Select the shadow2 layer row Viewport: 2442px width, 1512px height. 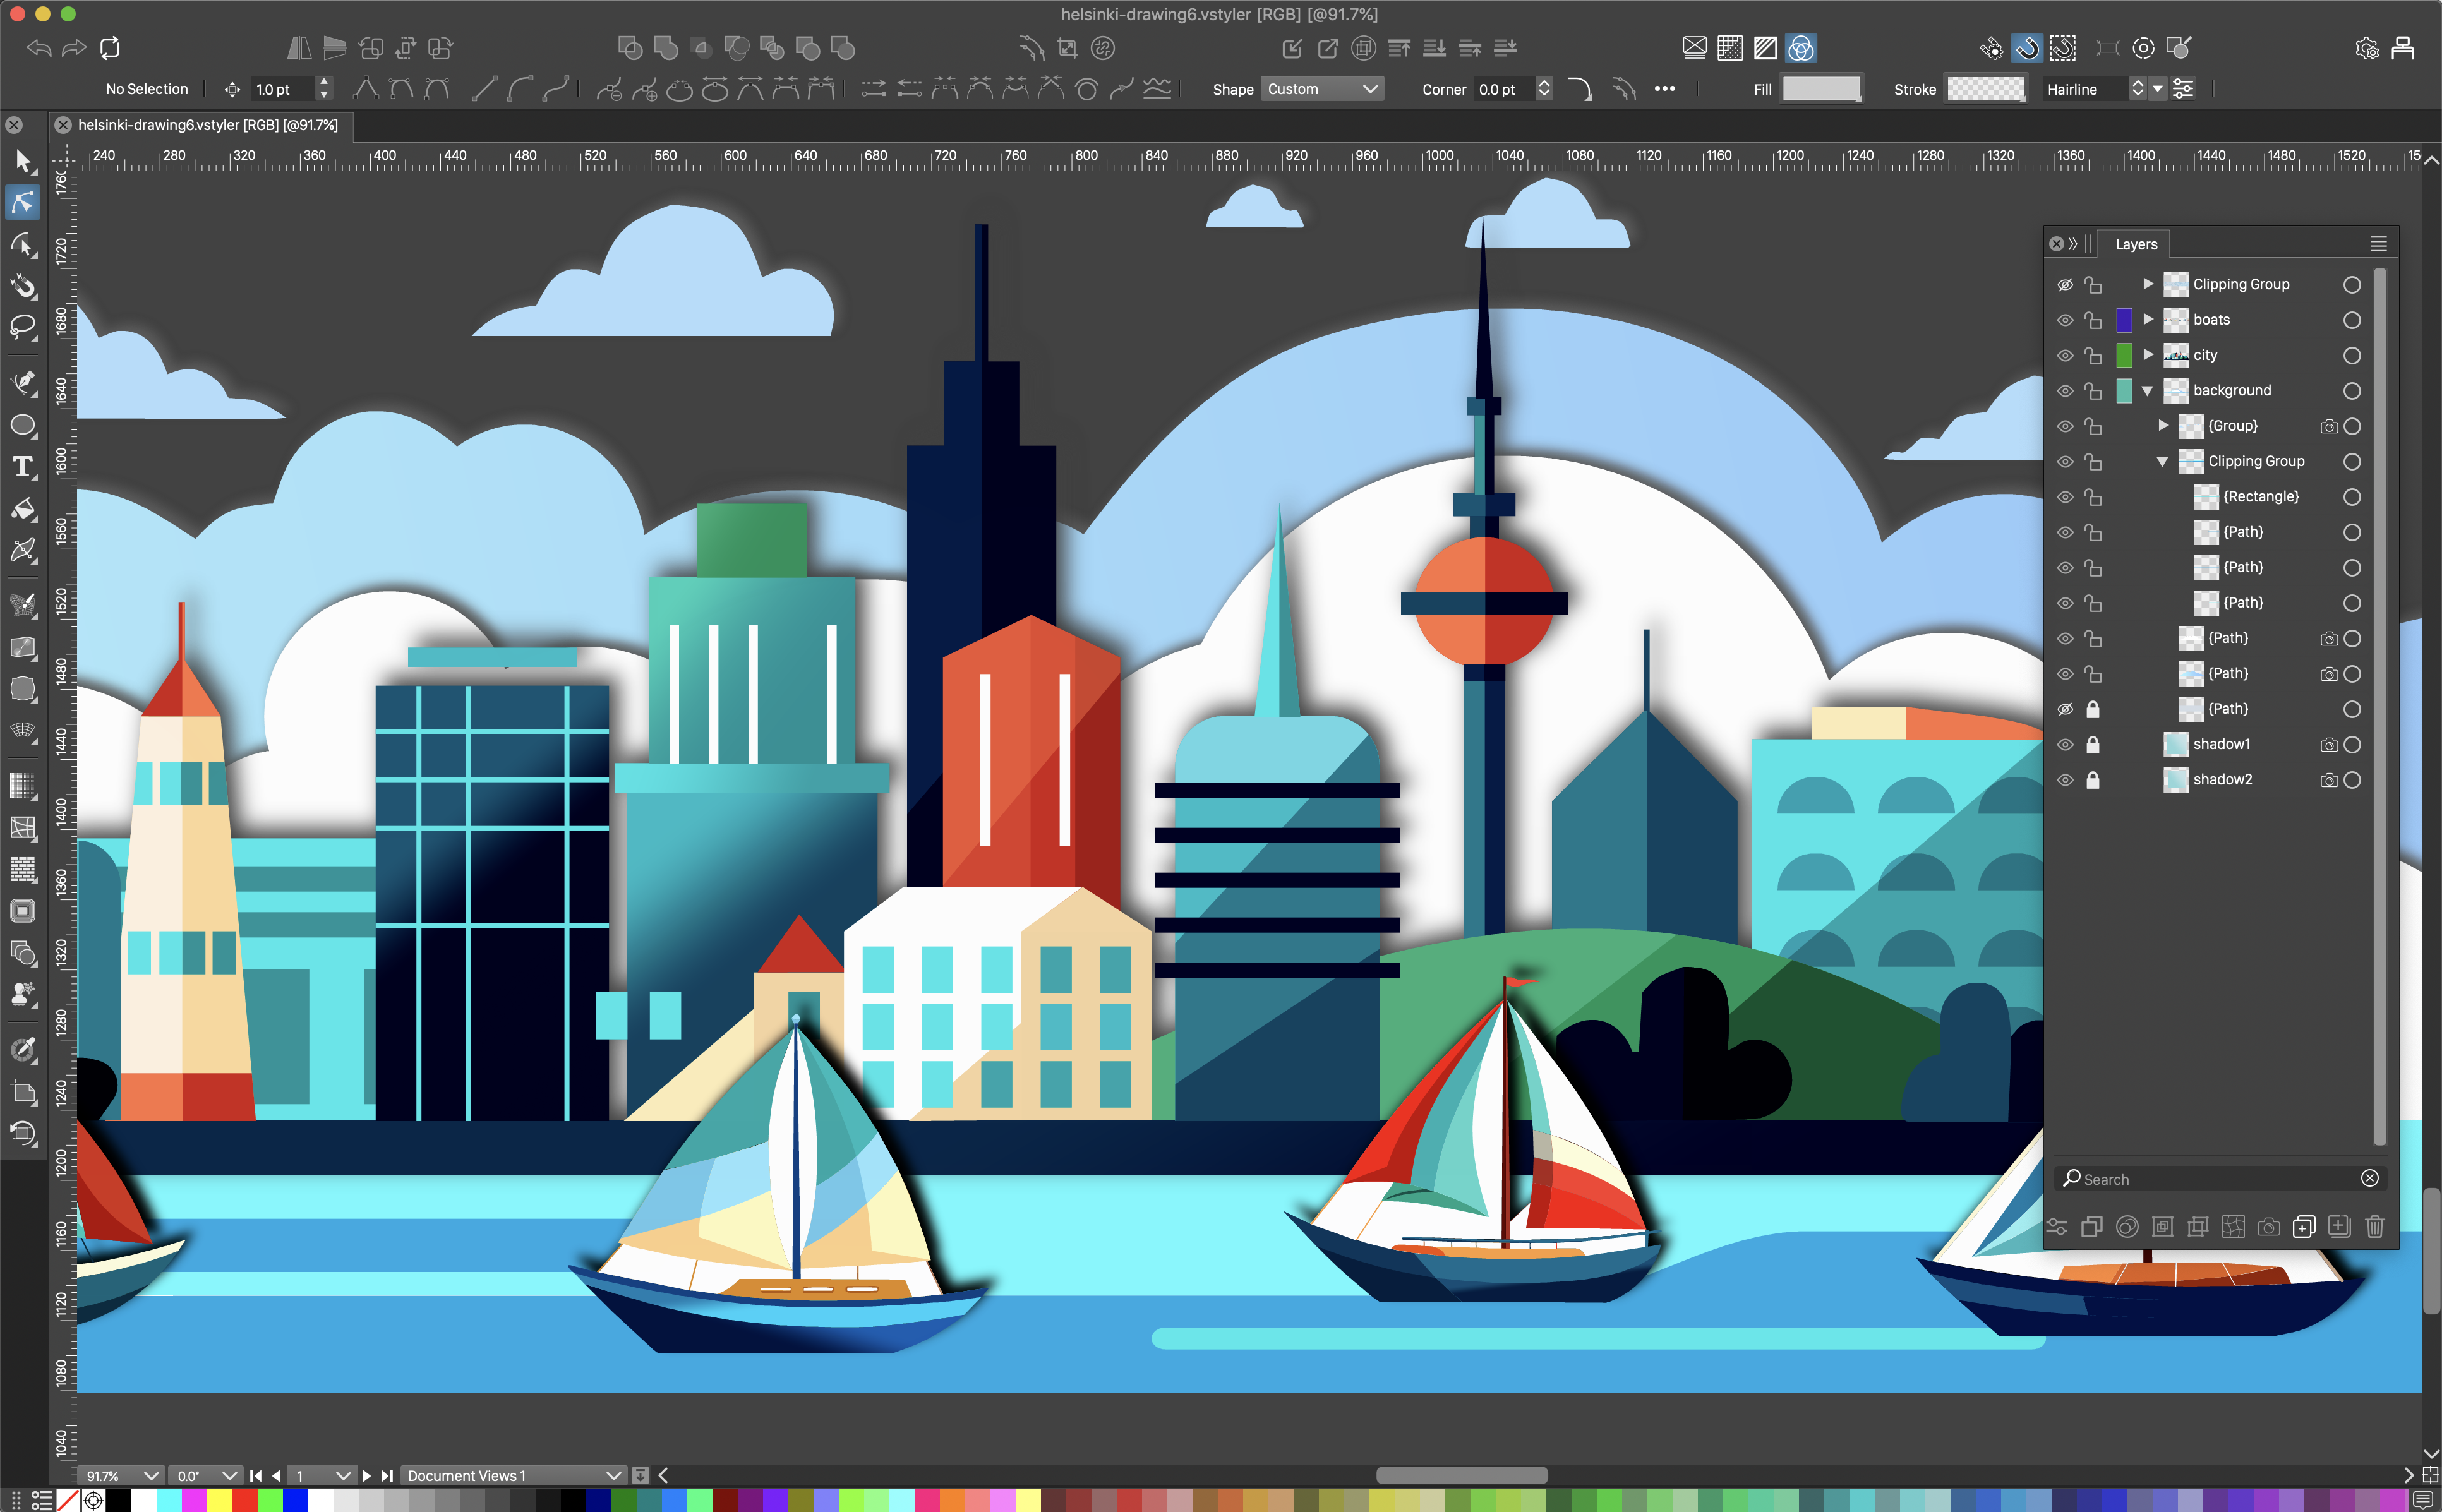tap(2210, 780)
